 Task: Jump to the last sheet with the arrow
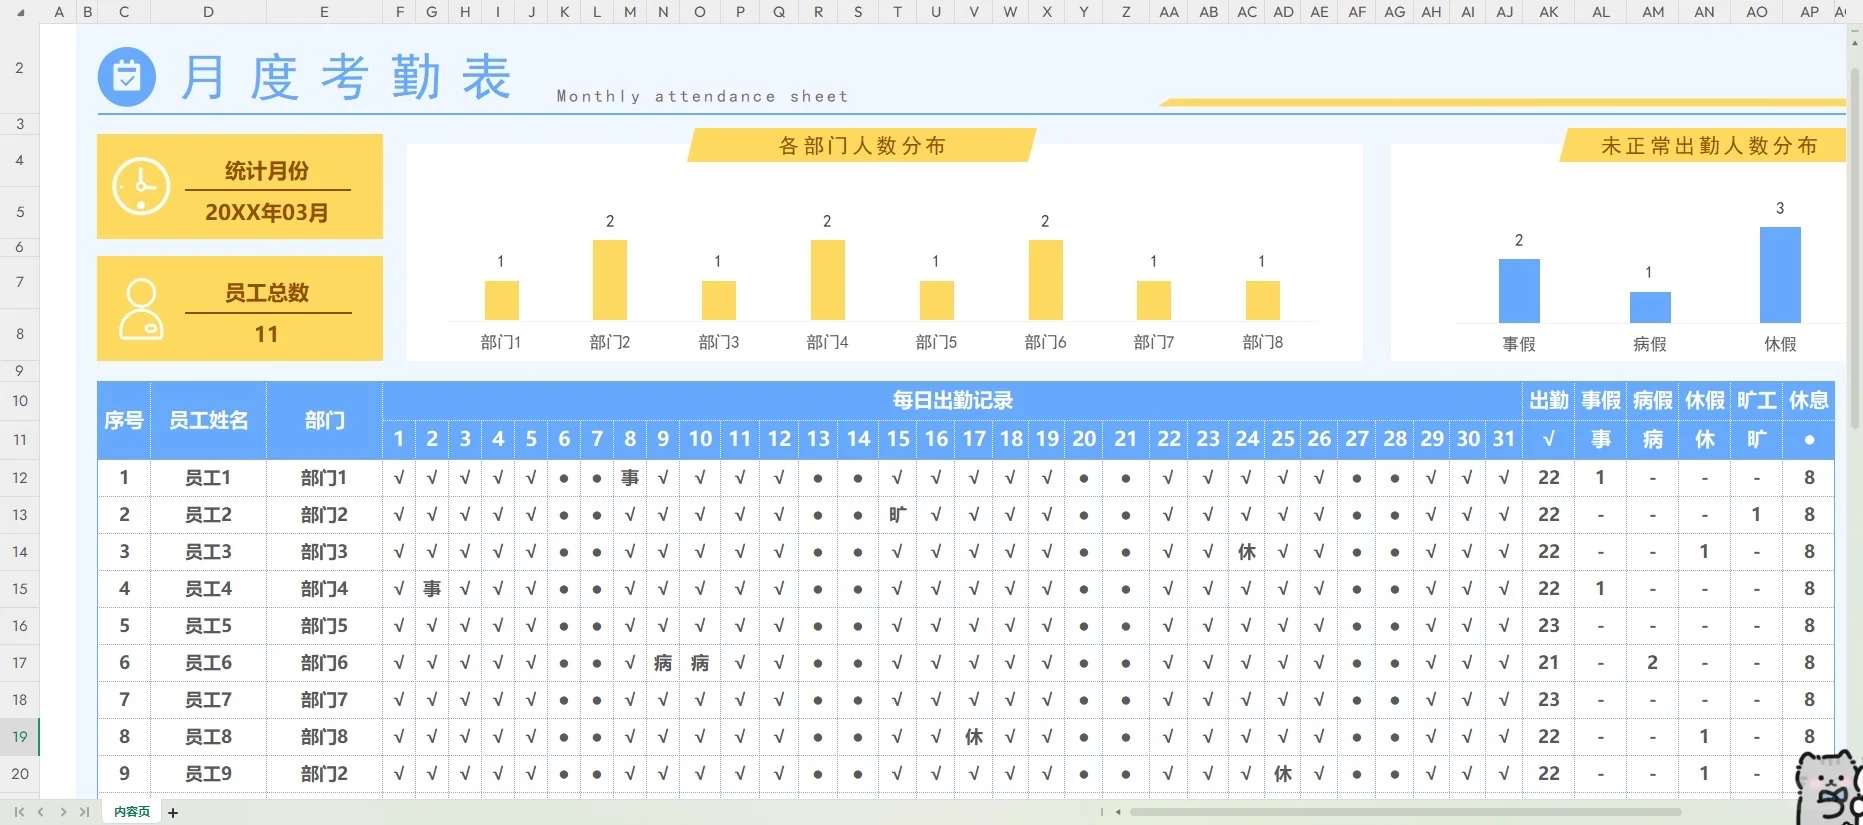point(84,812)
